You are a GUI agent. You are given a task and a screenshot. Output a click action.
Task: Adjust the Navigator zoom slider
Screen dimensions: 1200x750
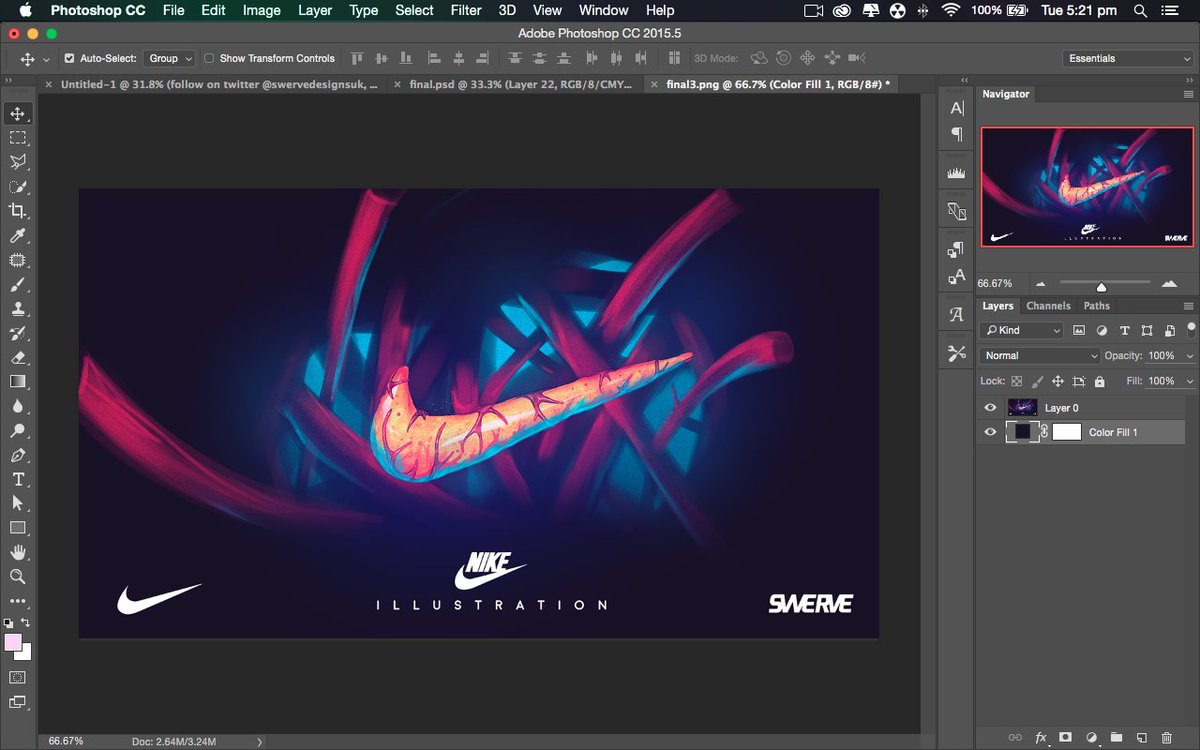tap(1101, 285)
